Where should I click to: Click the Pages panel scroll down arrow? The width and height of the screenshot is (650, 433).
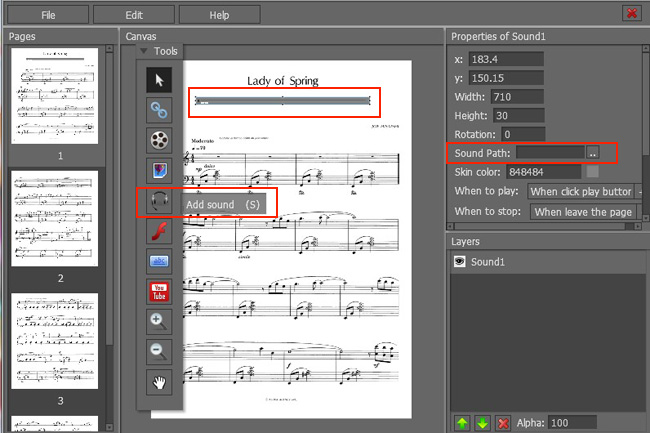[x=109, y=427]
